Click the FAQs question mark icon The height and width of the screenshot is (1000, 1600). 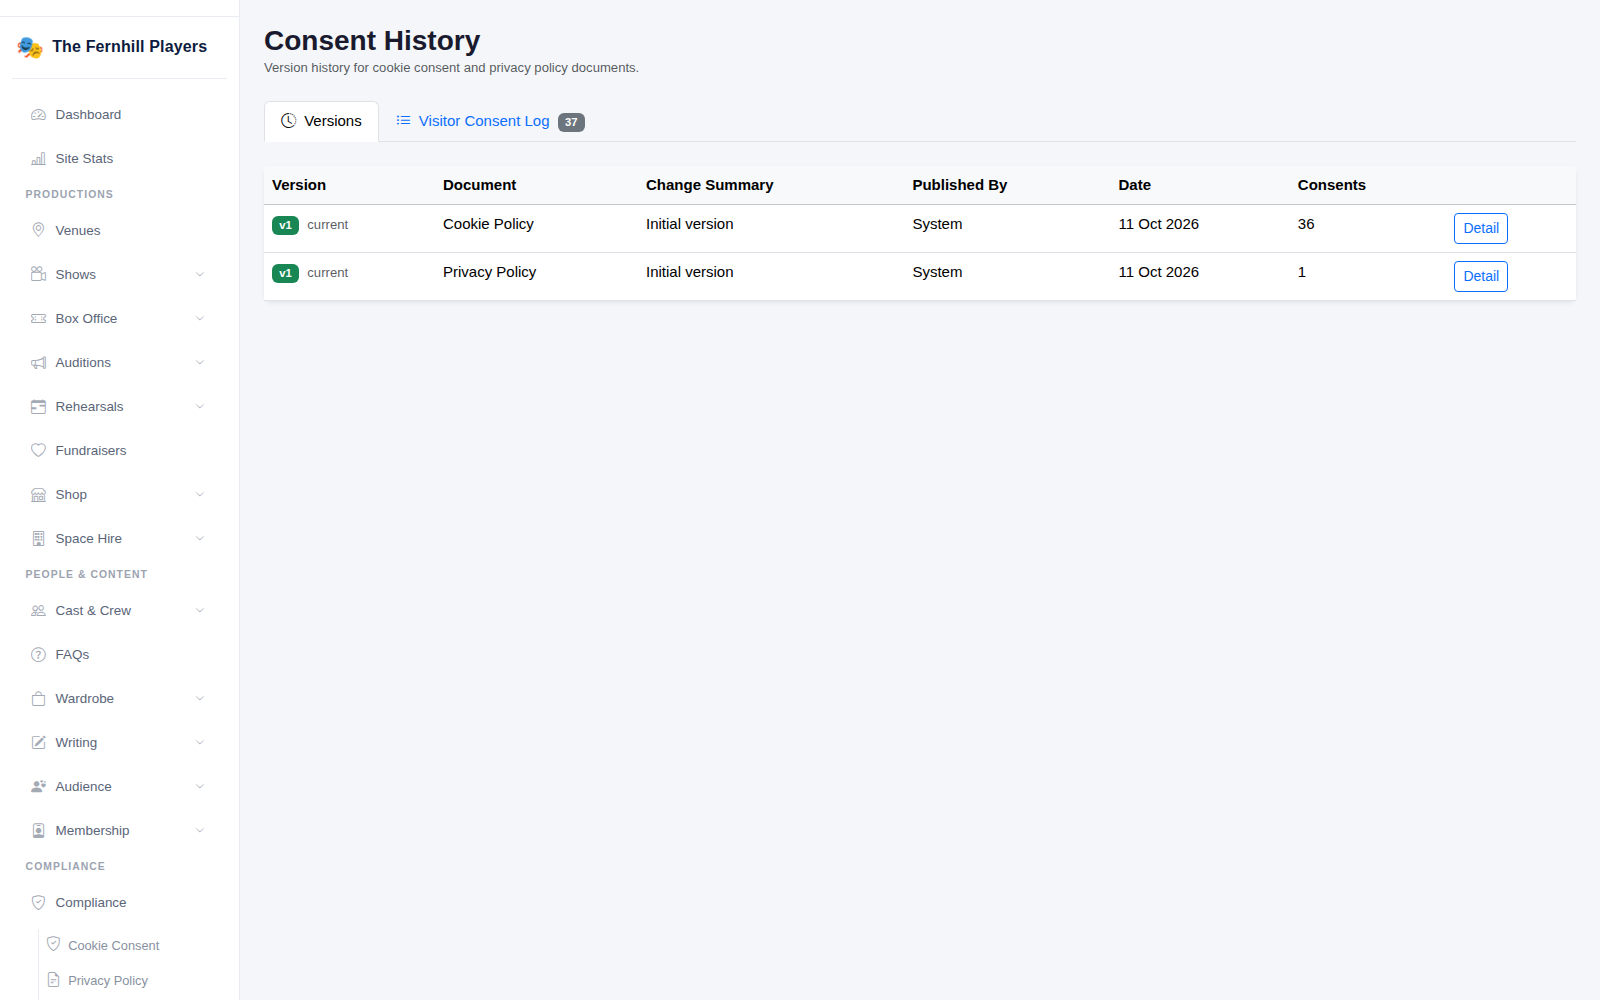(x=38, y=655)
